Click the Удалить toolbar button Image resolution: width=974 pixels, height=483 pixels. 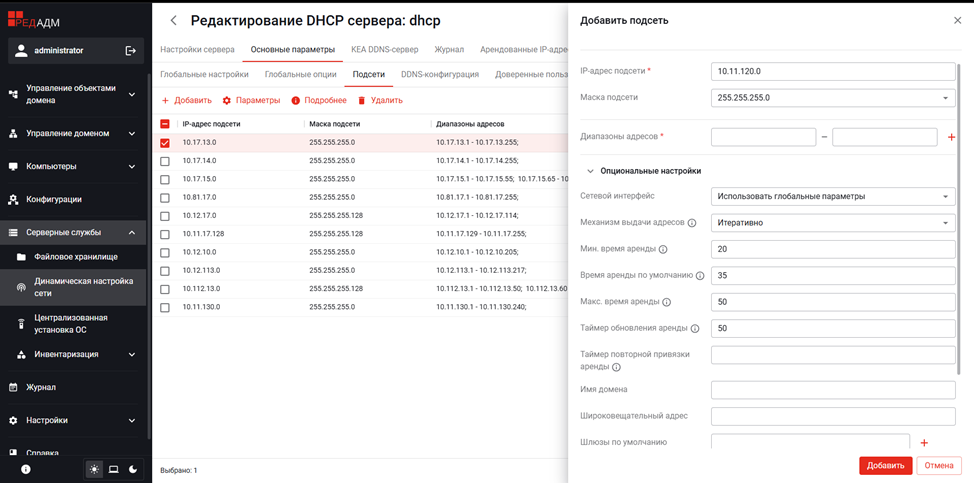(380, 100)
